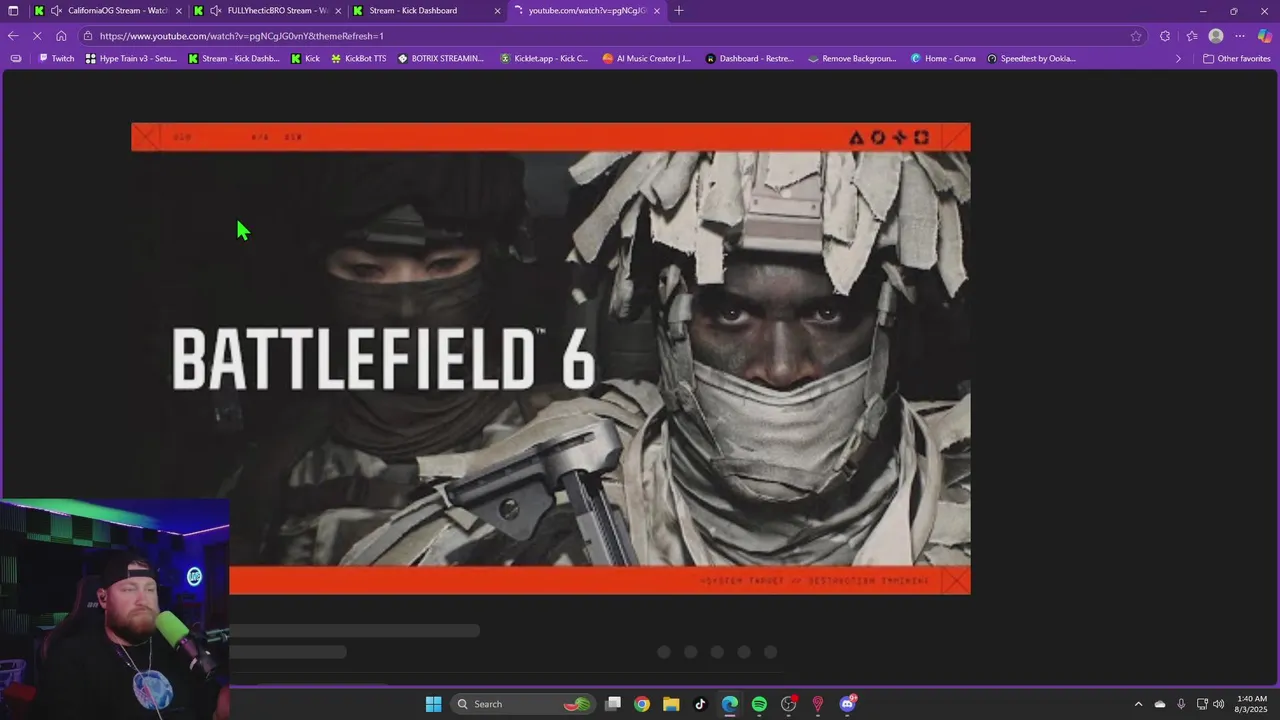
Task: Open a new browser tab
Action: pos(679,11)
